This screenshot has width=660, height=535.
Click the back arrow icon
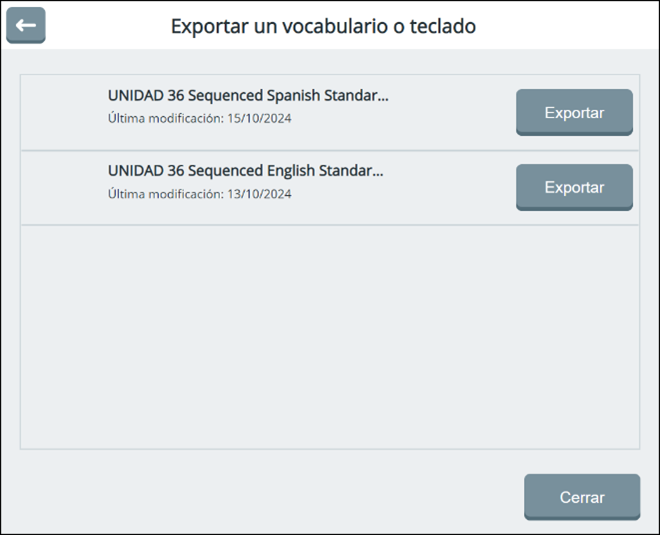[x=26, y=26]
